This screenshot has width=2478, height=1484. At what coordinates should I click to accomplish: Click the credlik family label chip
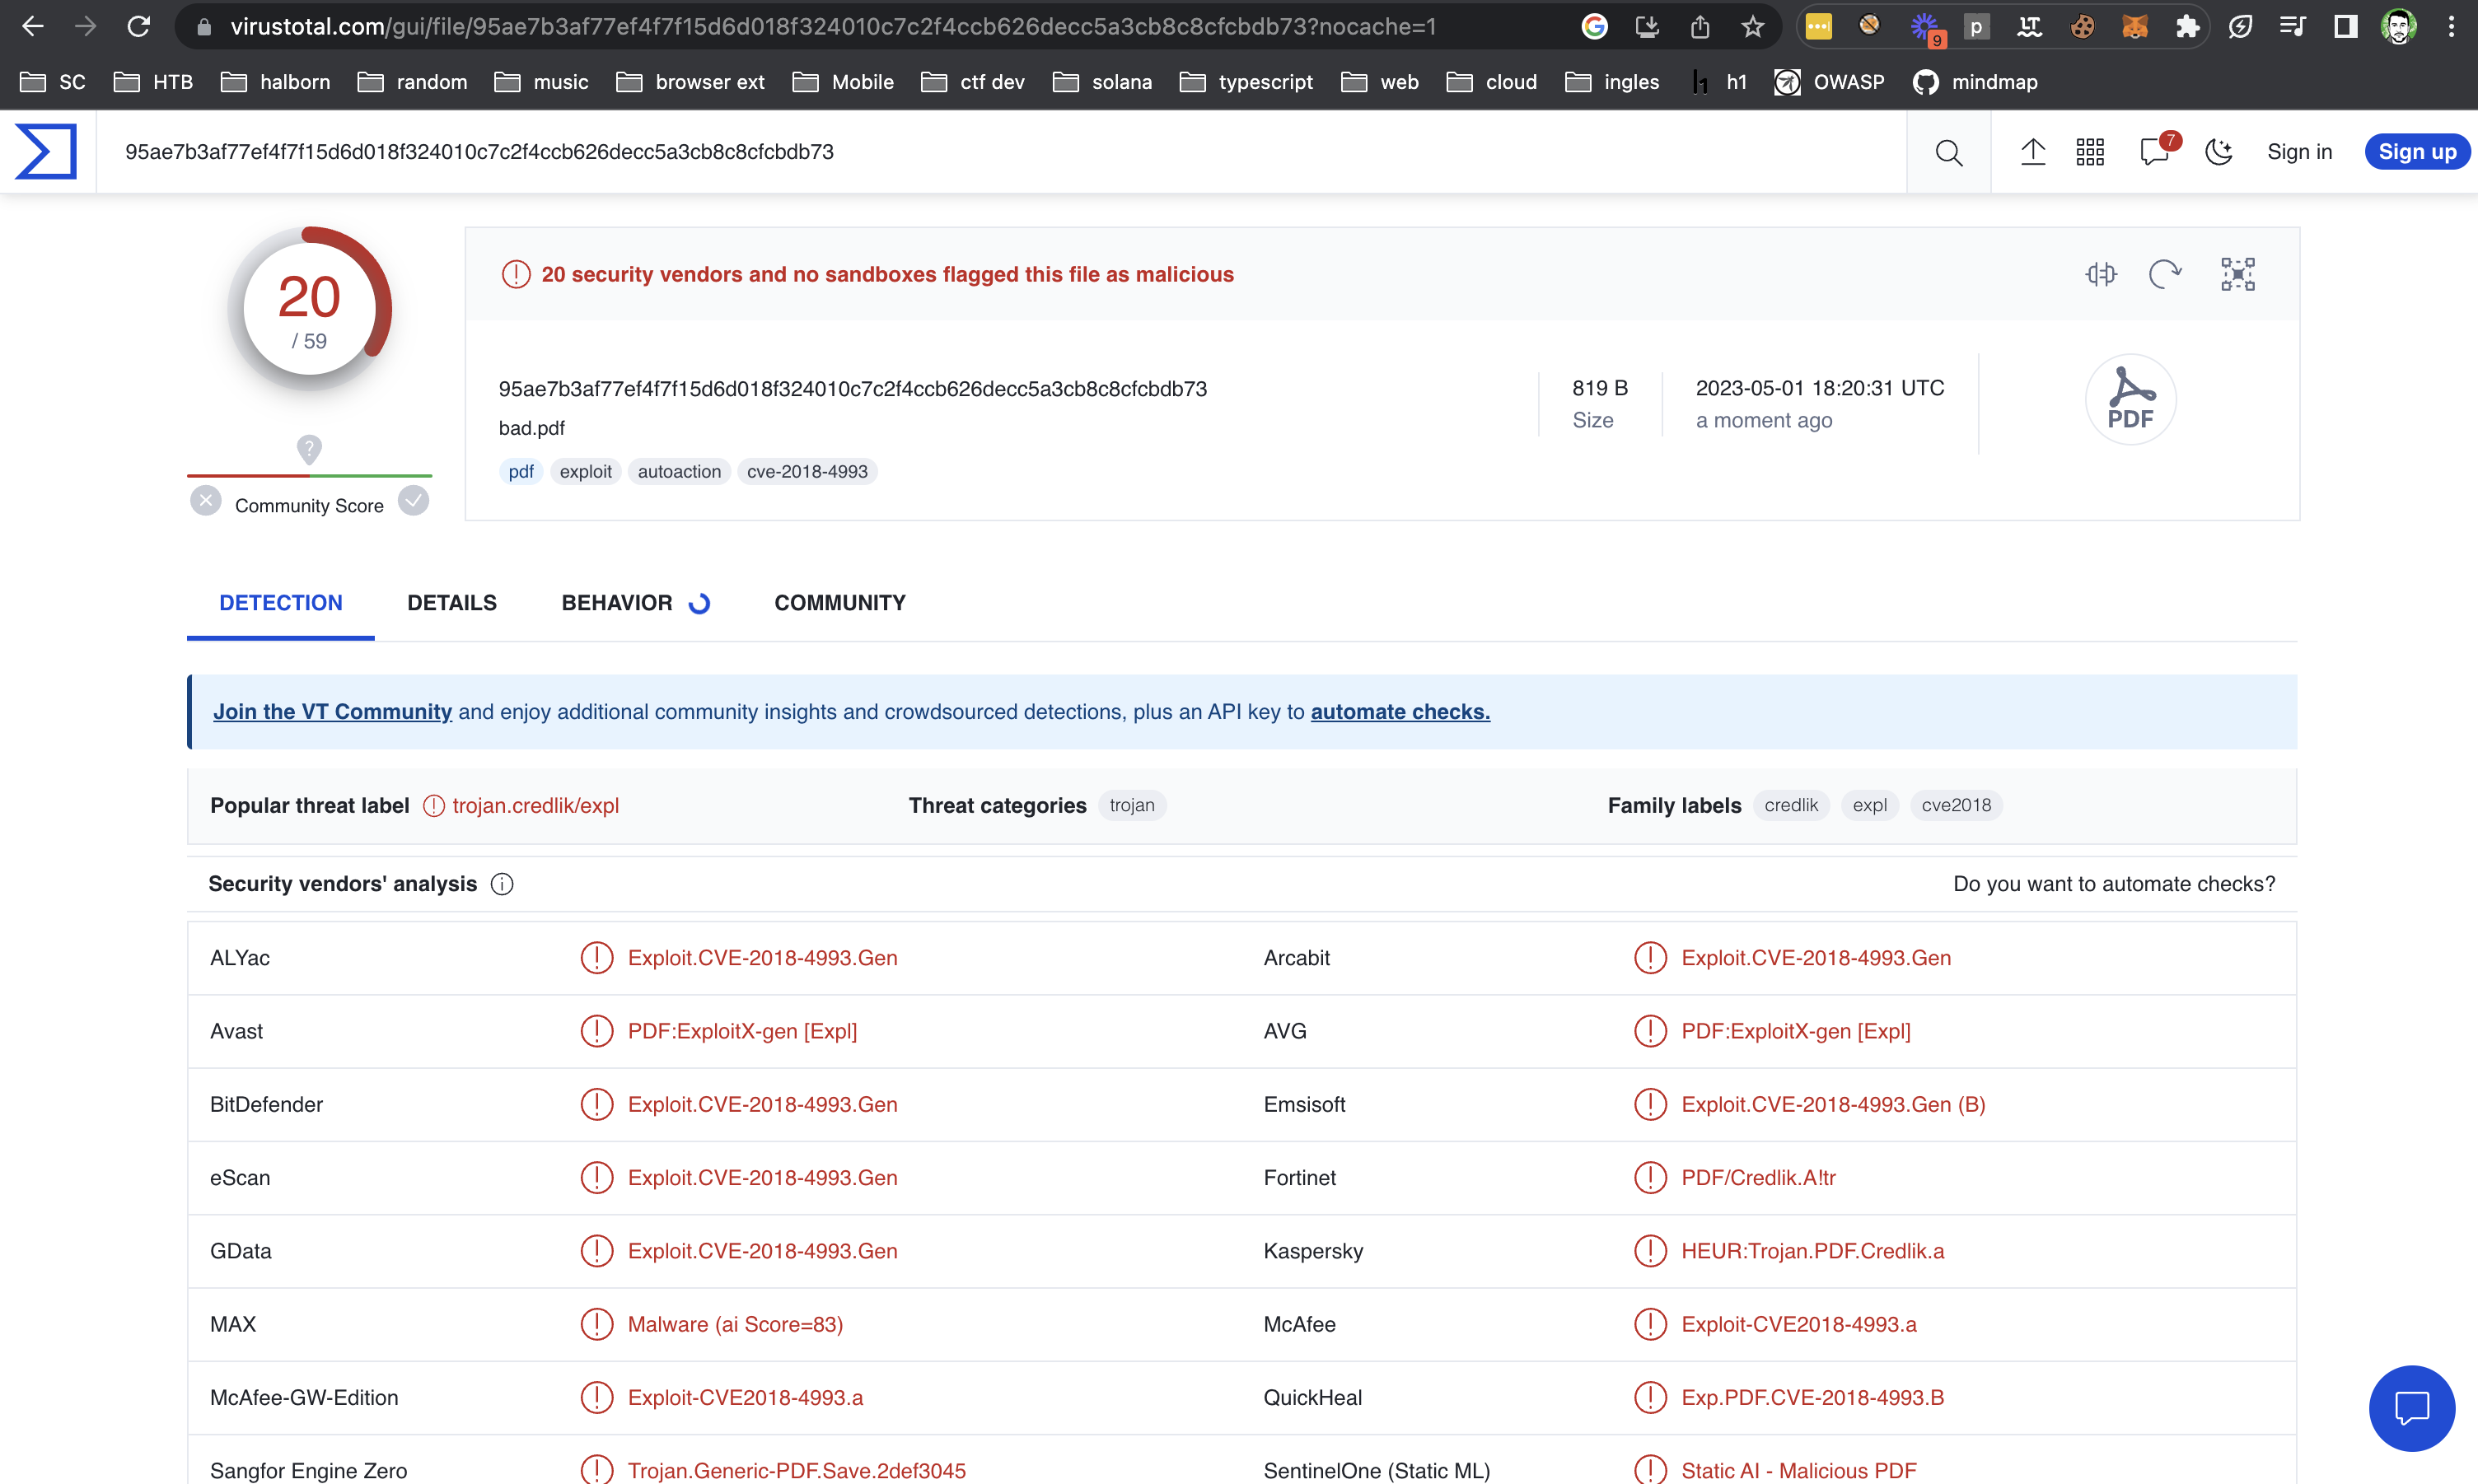coord(1791,805)
